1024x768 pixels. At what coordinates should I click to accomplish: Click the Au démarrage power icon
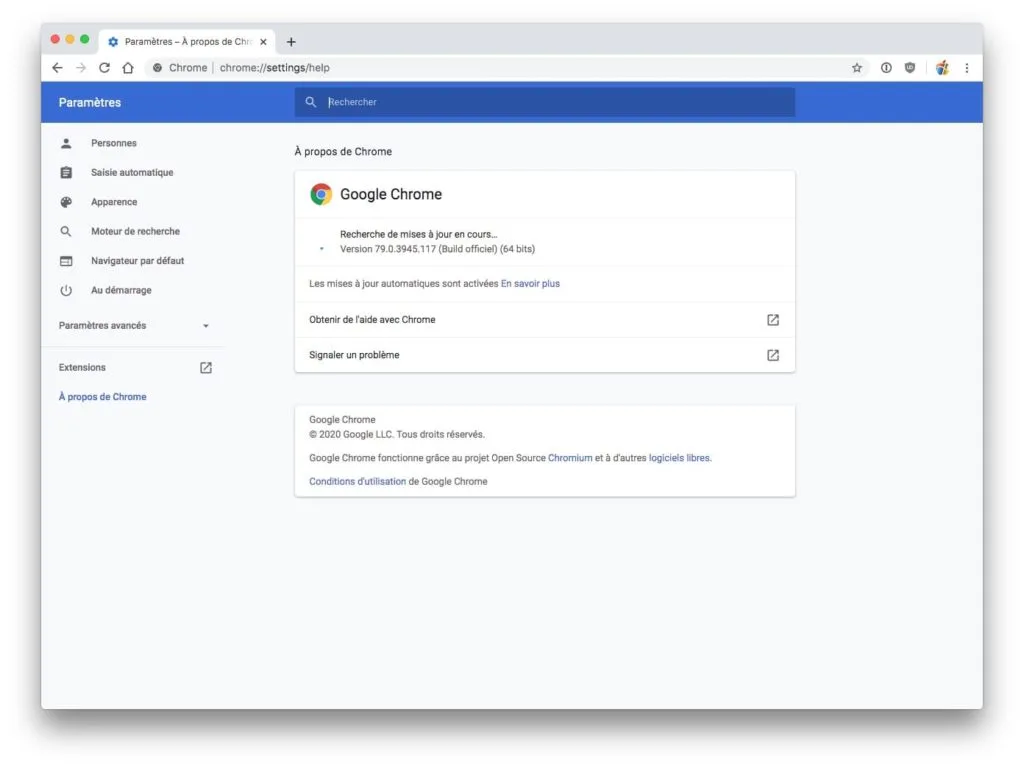(x=66, y=290)
